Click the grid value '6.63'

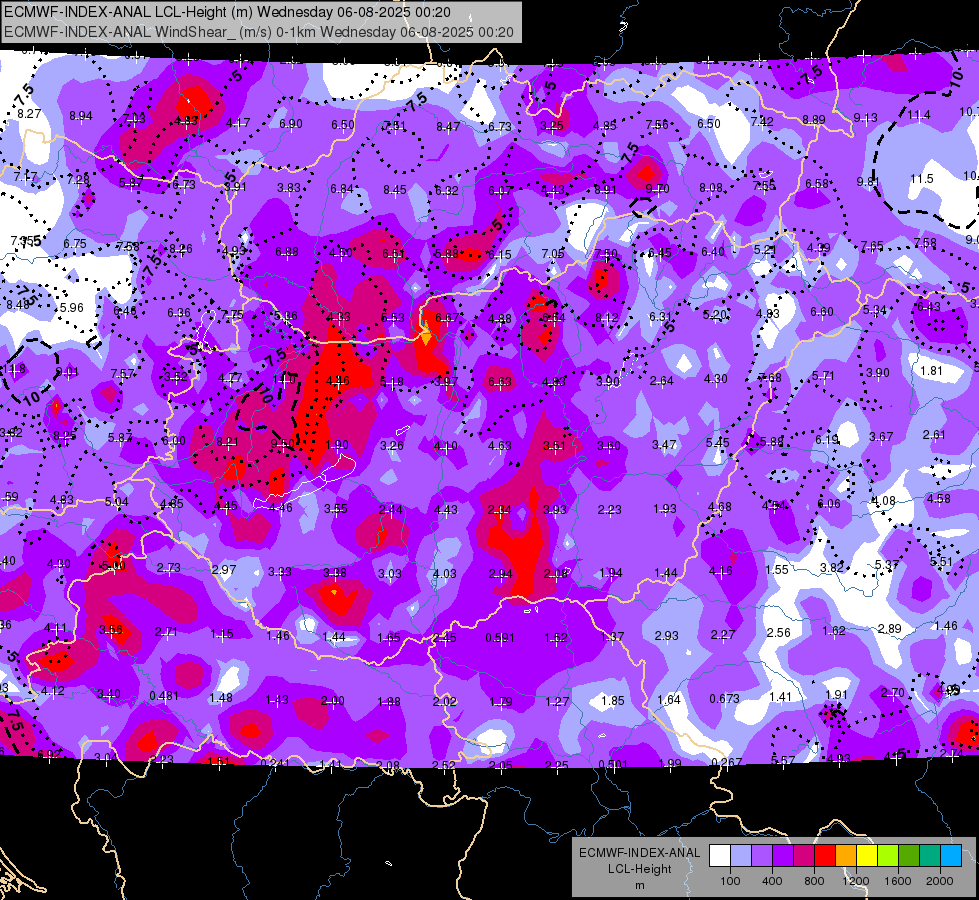[500, 381]
